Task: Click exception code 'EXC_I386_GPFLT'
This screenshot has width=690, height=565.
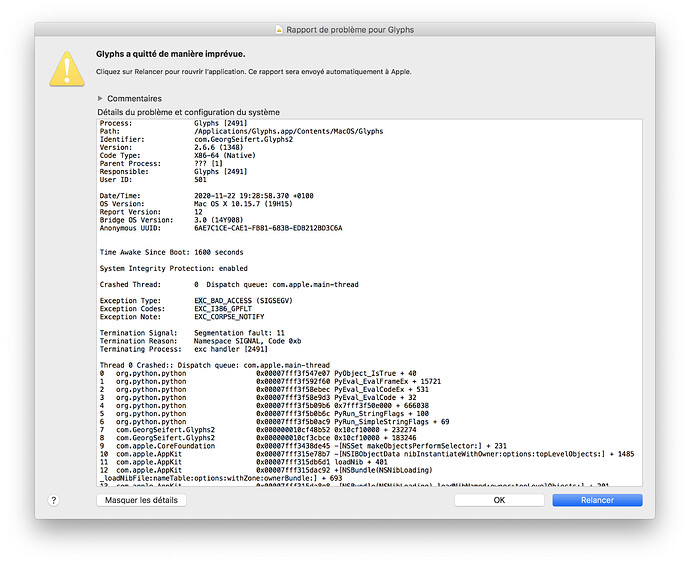Action: (x=223, y=309)
